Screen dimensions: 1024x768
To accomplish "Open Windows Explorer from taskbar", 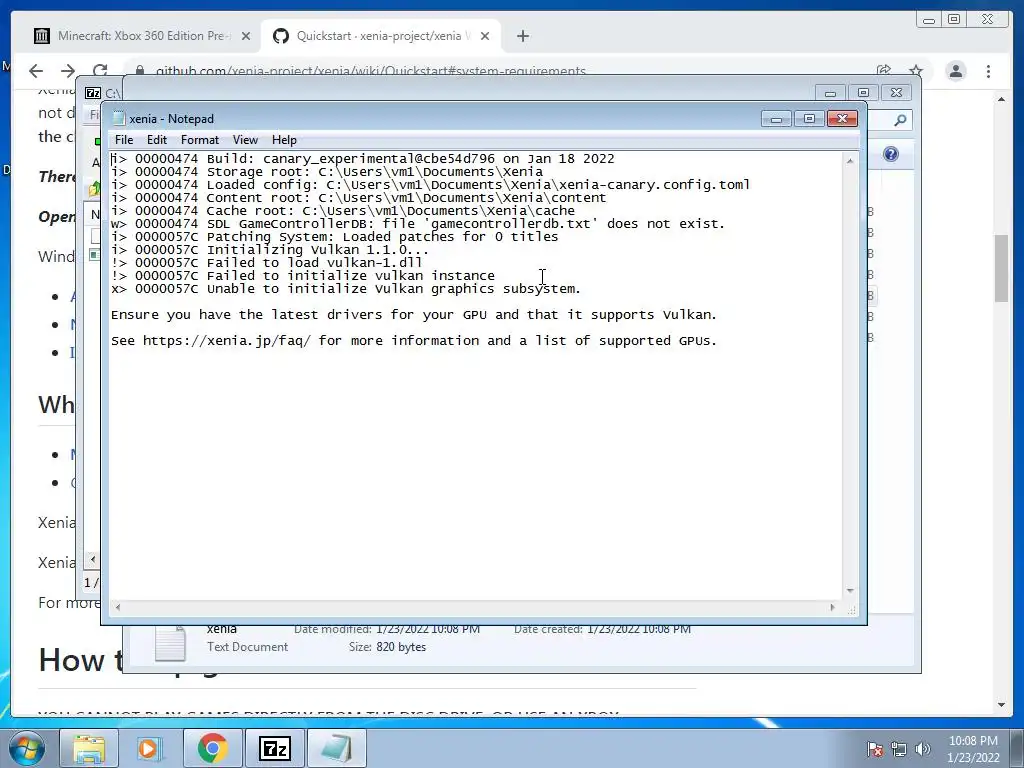I will [x=89, y=748].
